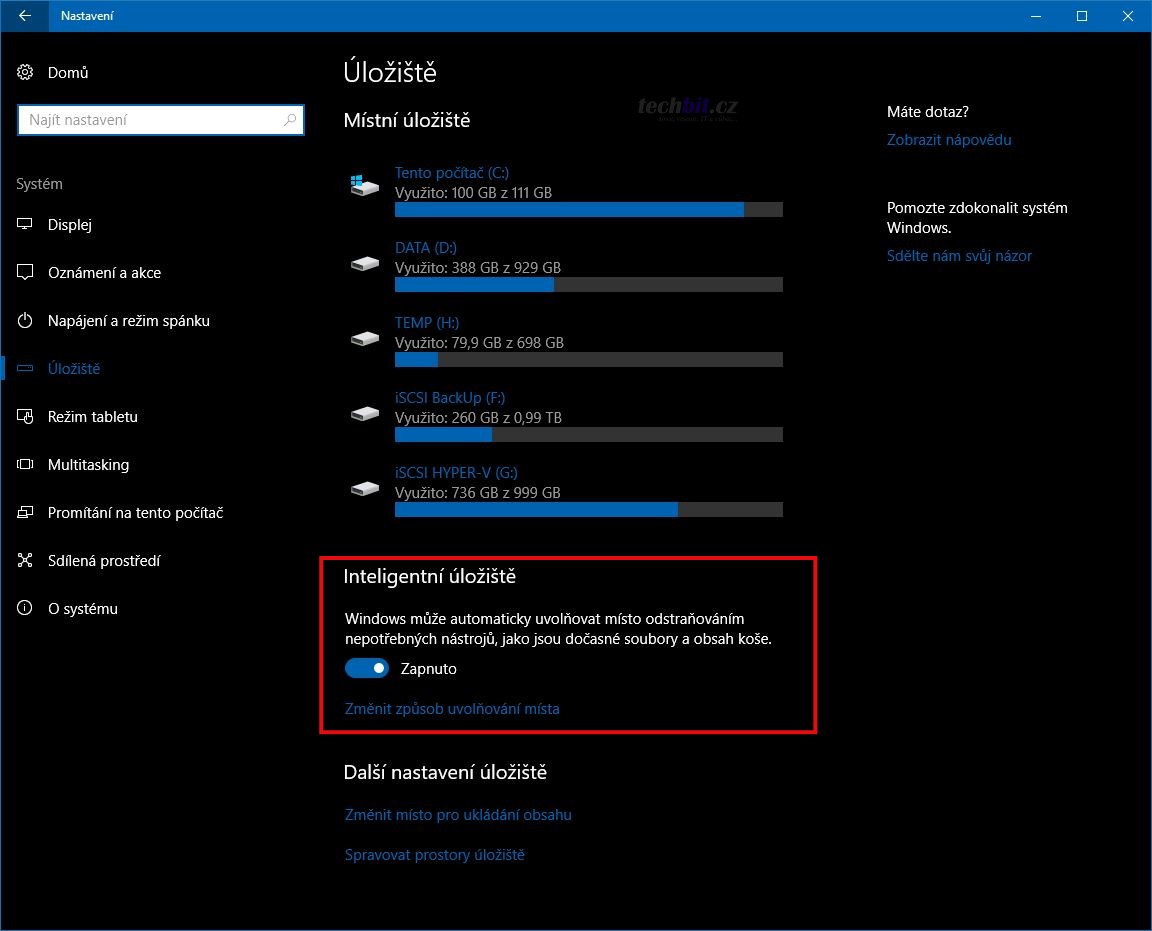Click Změnit způsob uvolňování místa
Screen dimensions: 1152x931
click(x=452, y=708)
